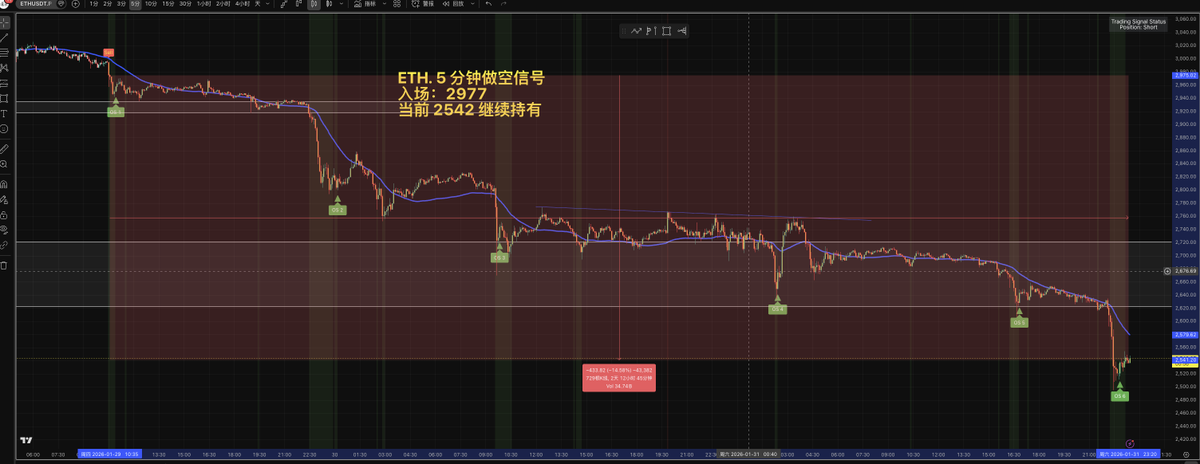The width and height of the screenshot is (1200, 464).
Task: Select the last icon in floating toolbar
Action: click(x=681, y=31)
